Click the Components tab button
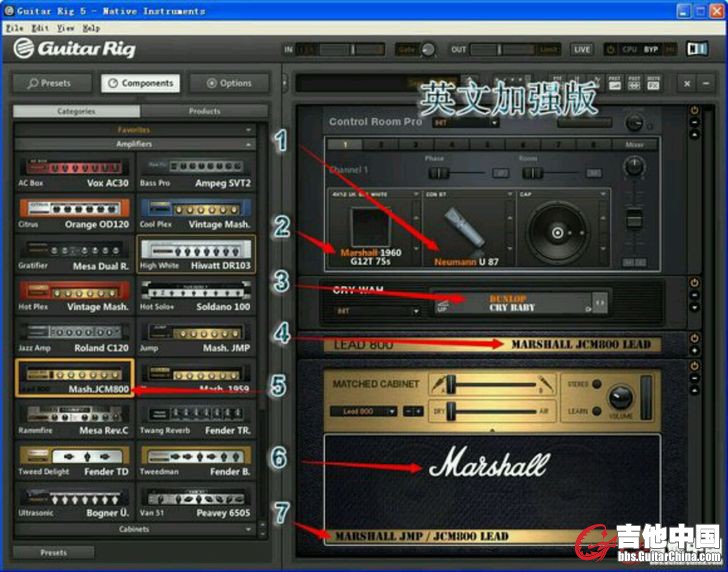This screenshot has height=572, width=728. [141, 83]
